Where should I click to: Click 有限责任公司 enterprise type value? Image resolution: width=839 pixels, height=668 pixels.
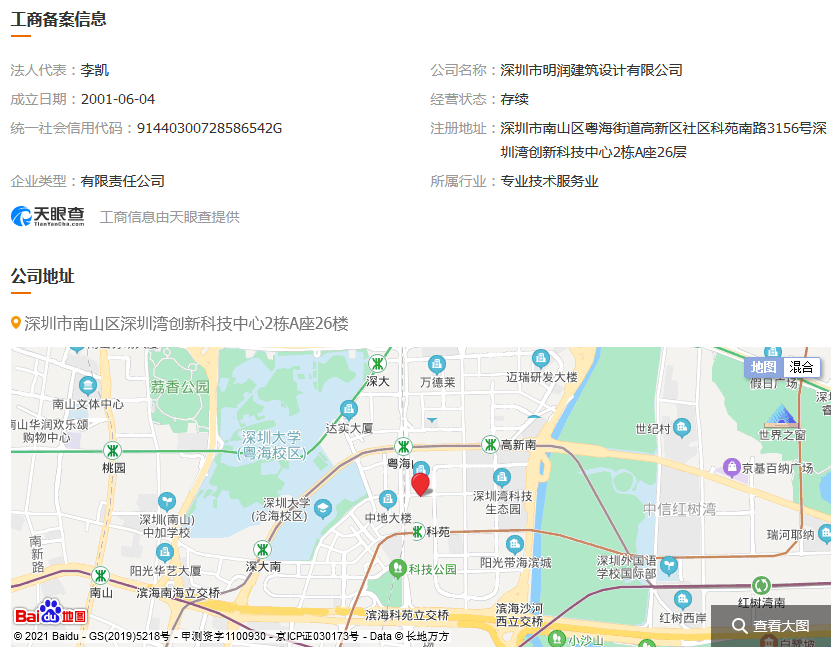(123, 181)
